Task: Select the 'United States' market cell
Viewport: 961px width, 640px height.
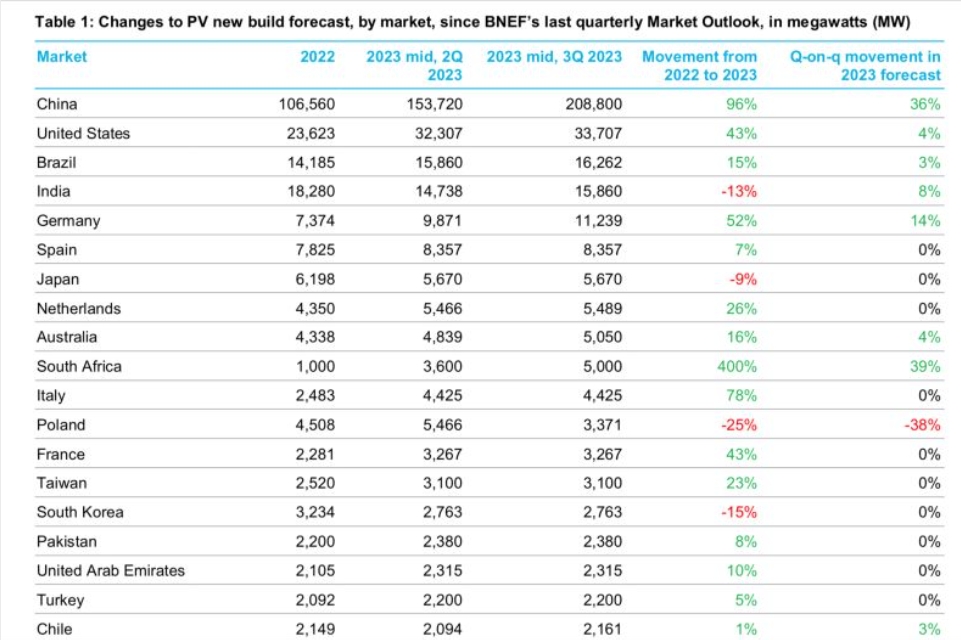Action: pos(83,133)
